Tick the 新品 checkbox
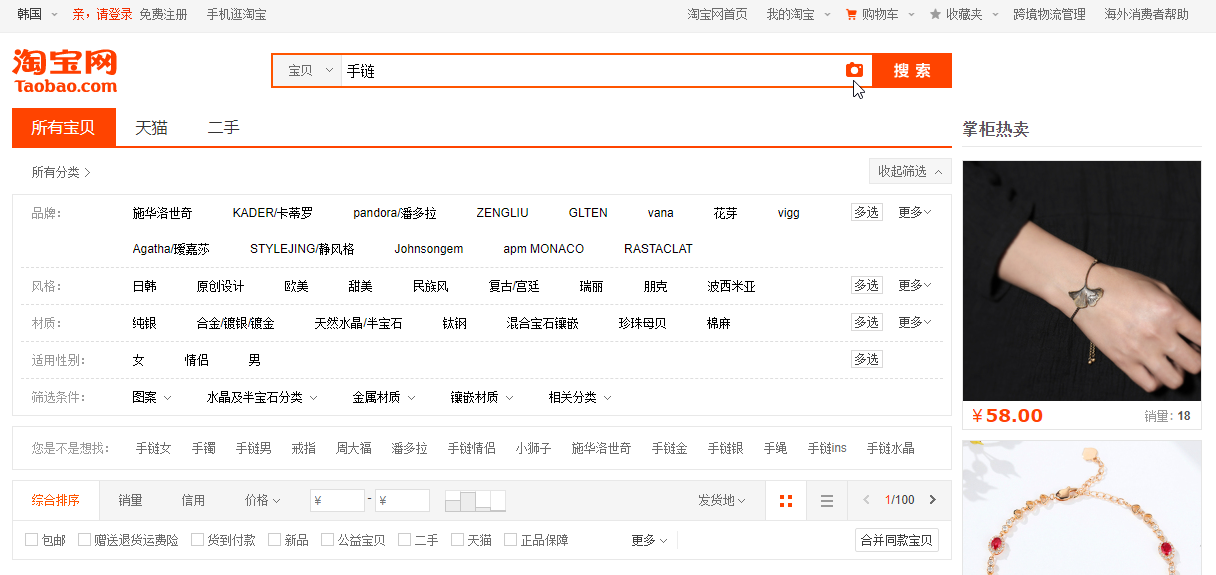This screenshot has height=575, width=1216. coord(275,540)
